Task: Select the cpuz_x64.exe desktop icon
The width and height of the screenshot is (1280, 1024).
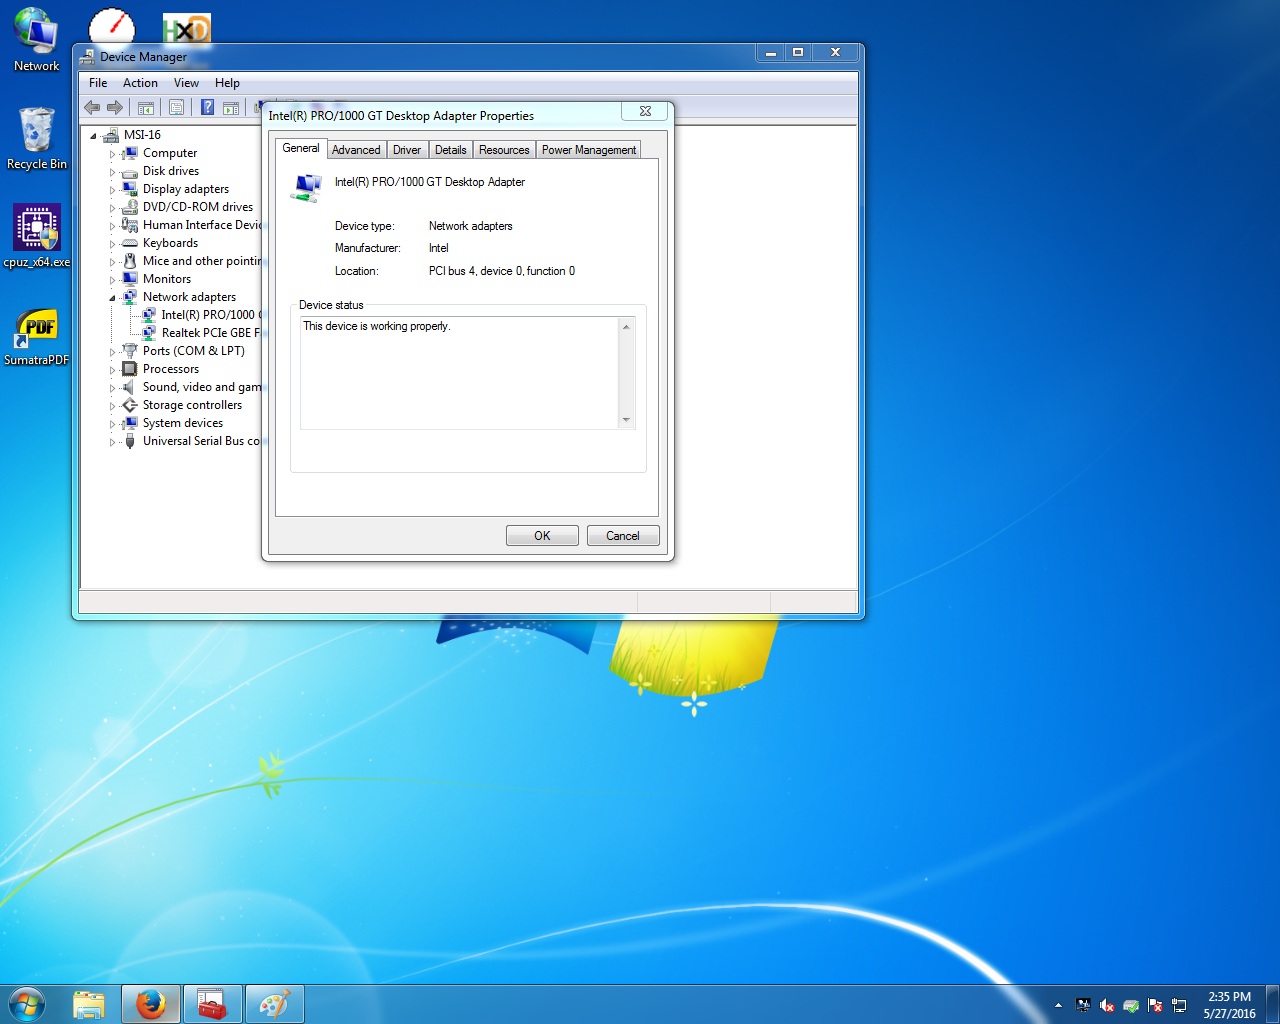Action: tap(37, 236)
